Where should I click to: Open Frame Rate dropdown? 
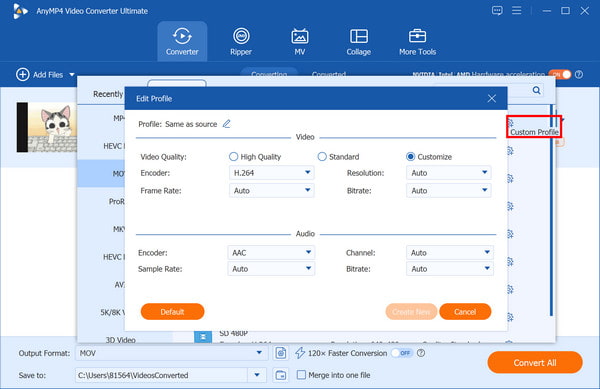pyautogui.click(x=272, y=190)
